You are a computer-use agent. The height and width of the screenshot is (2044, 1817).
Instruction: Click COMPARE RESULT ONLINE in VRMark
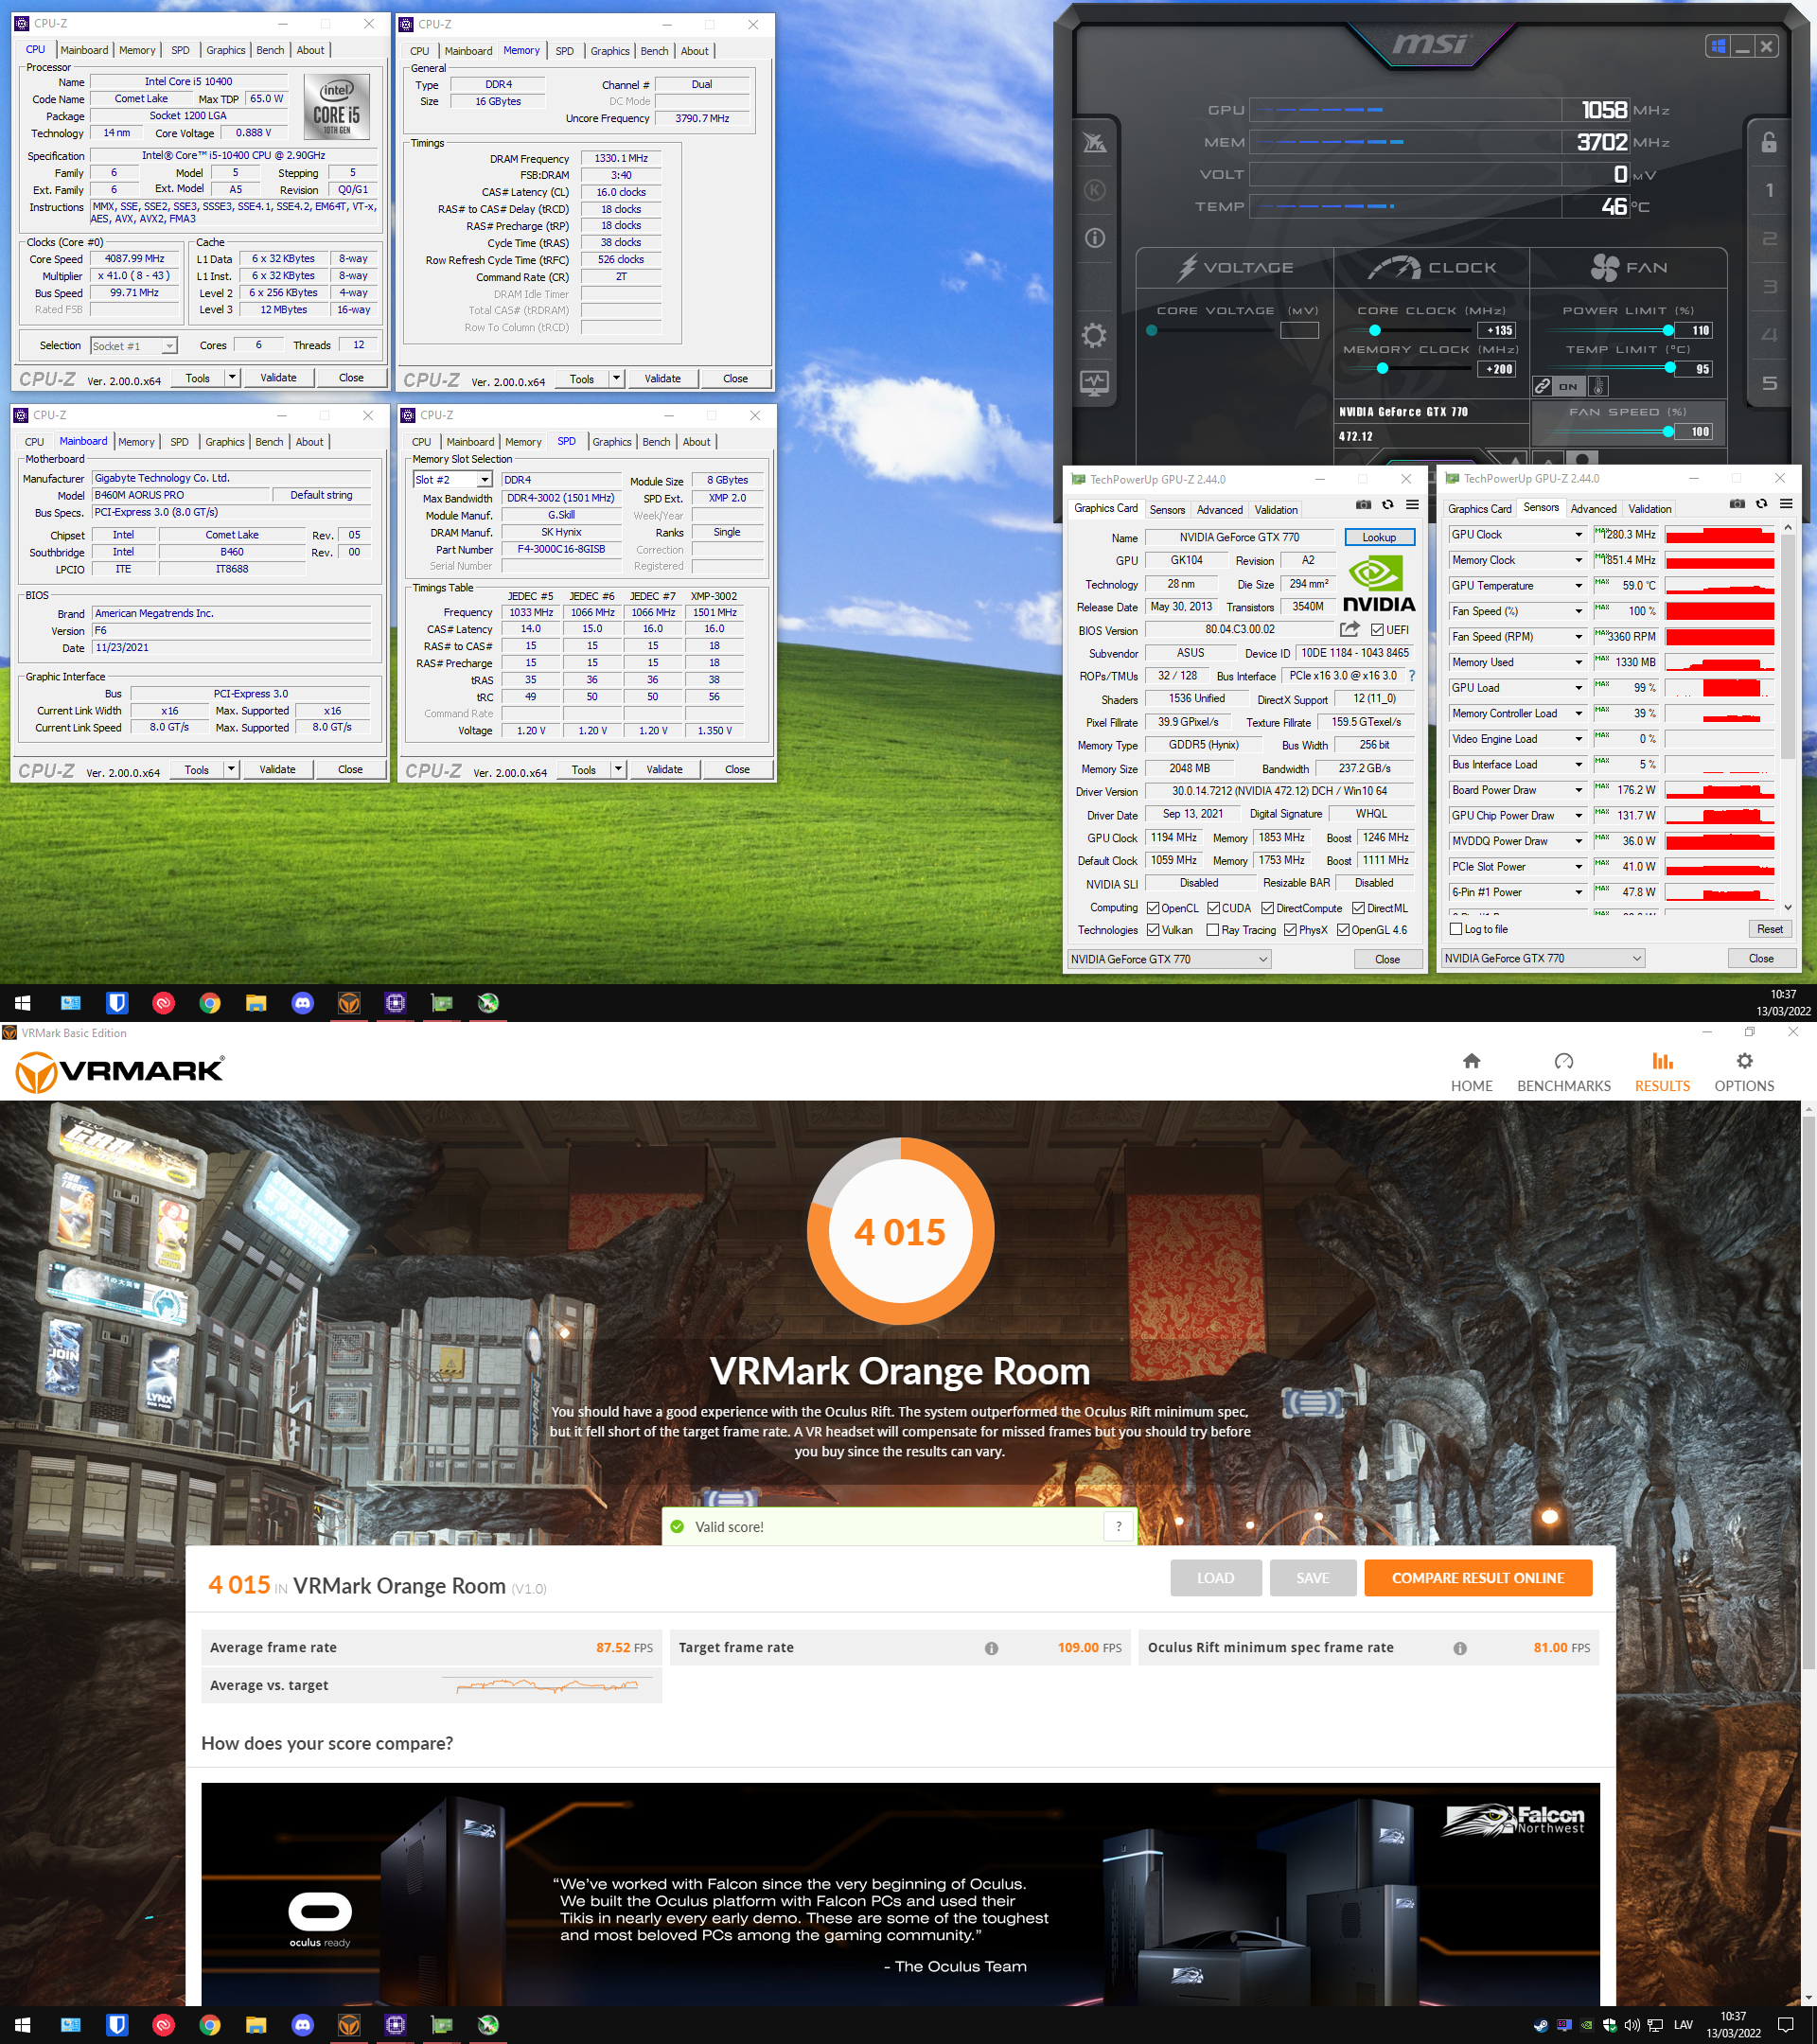pyautogui.click(x=1477, y=1578)
